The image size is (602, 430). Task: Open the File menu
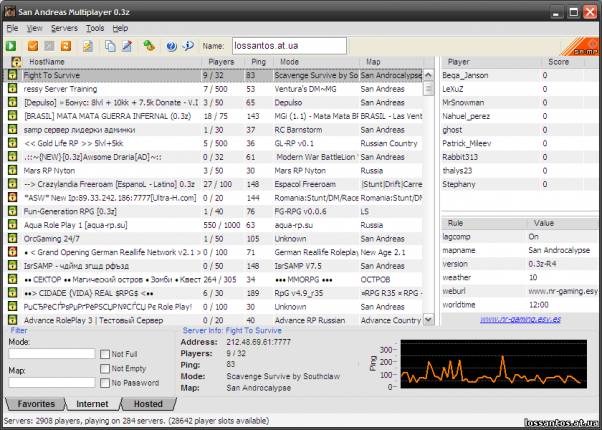[12, 28]
